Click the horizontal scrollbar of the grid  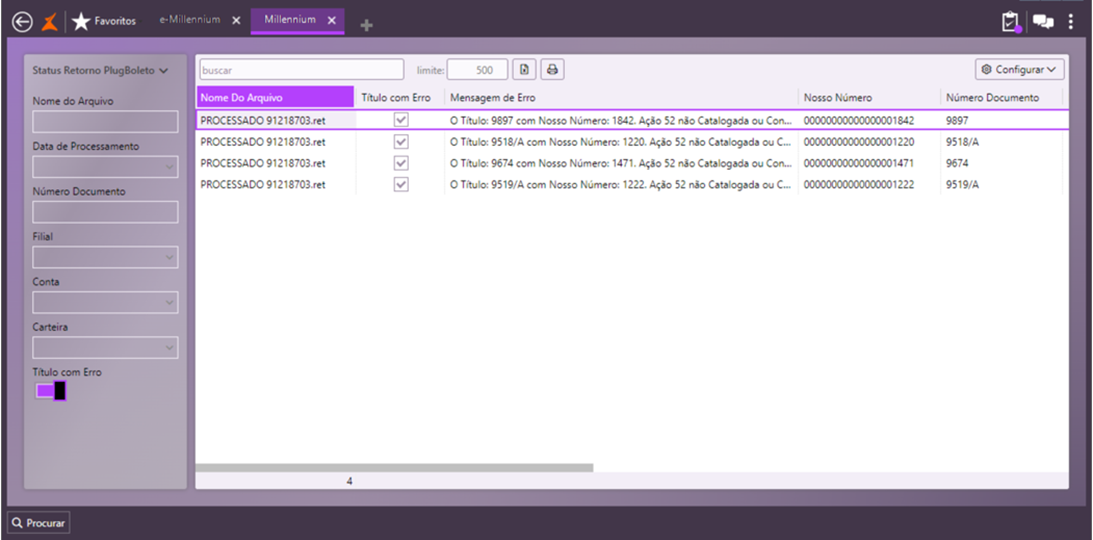pyautogui.click(x=394, y=468)
